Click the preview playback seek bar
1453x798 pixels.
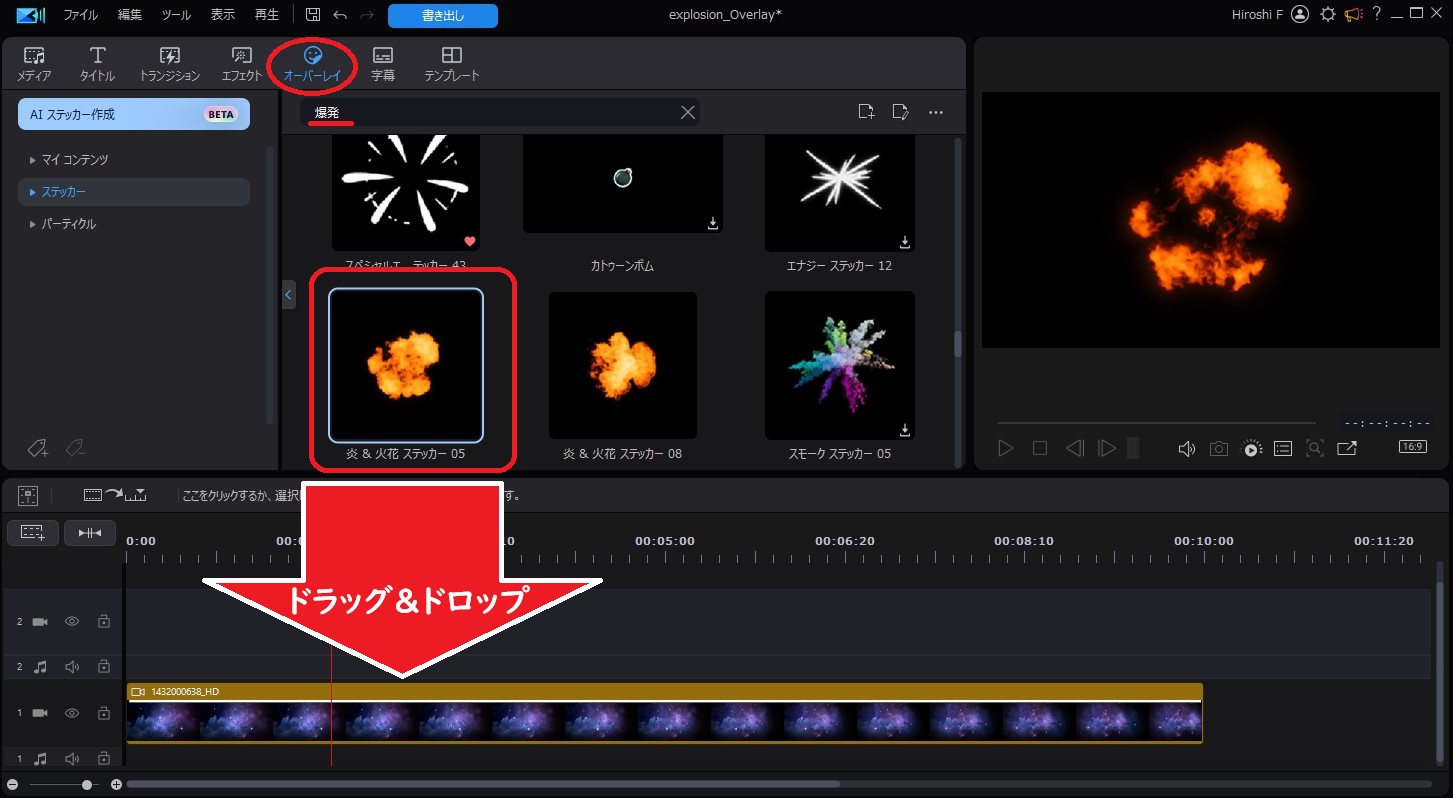[1156, 423]
